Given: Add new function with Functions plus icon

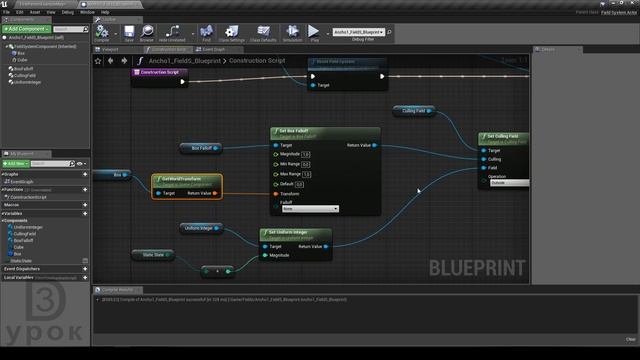Looking at the screenshot, I should point(85,190).
